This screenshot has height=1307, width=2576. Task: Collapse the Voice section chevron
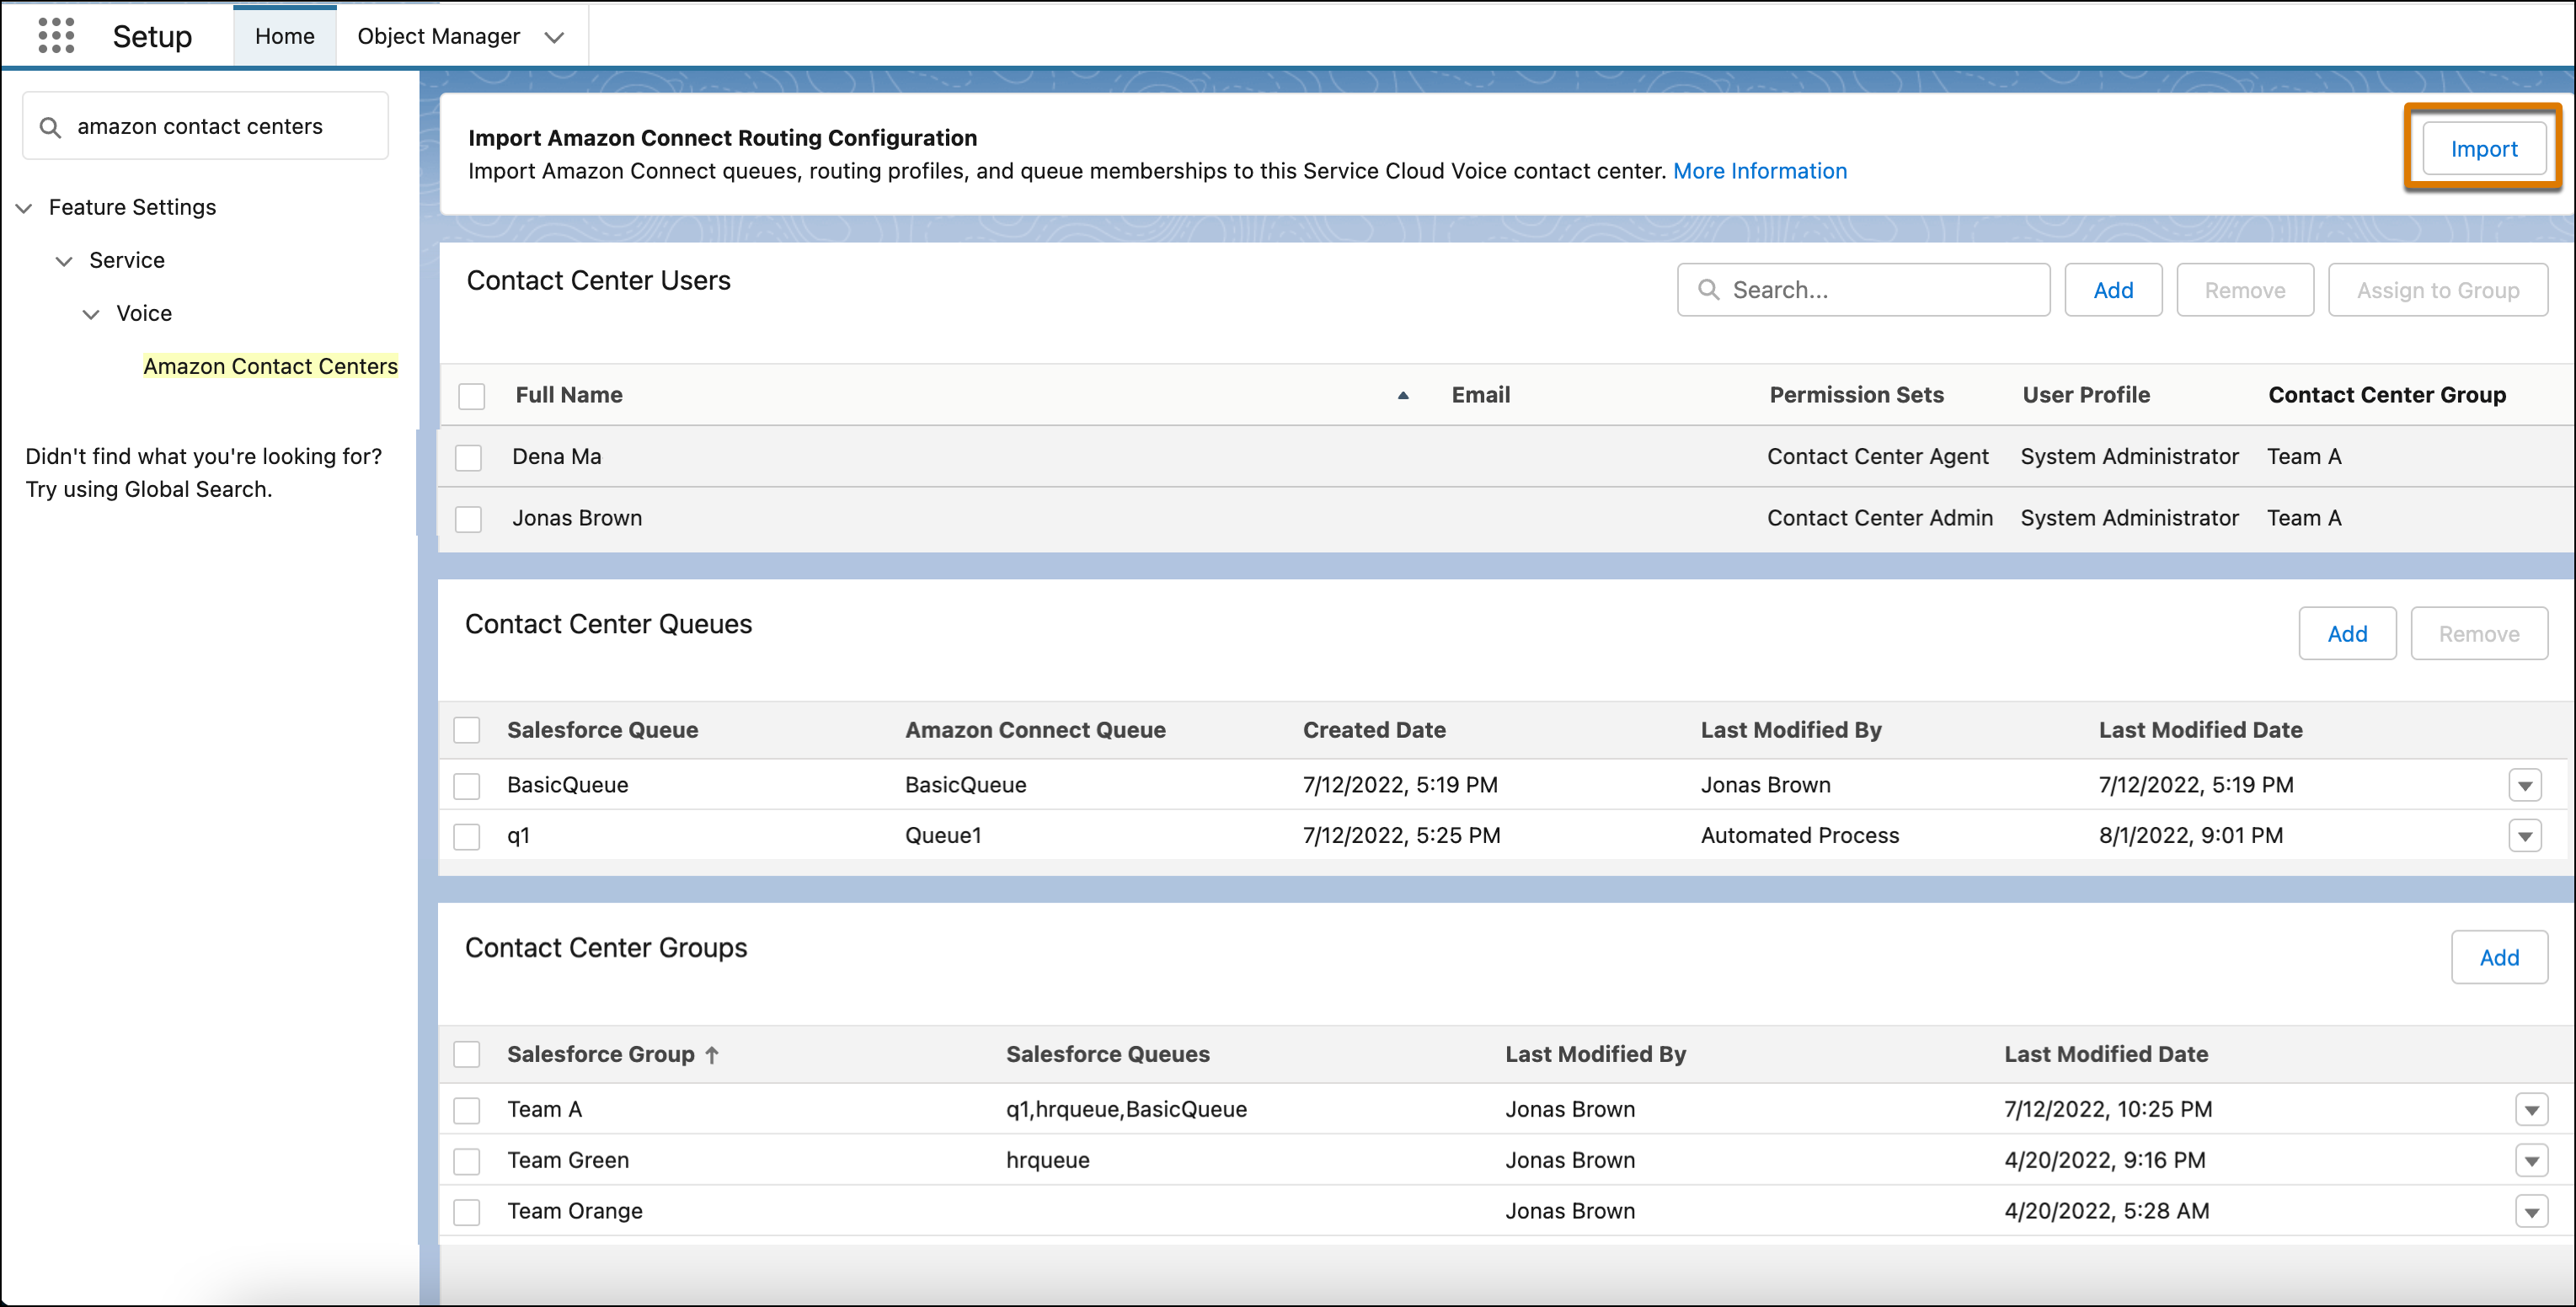click(91, 314)
